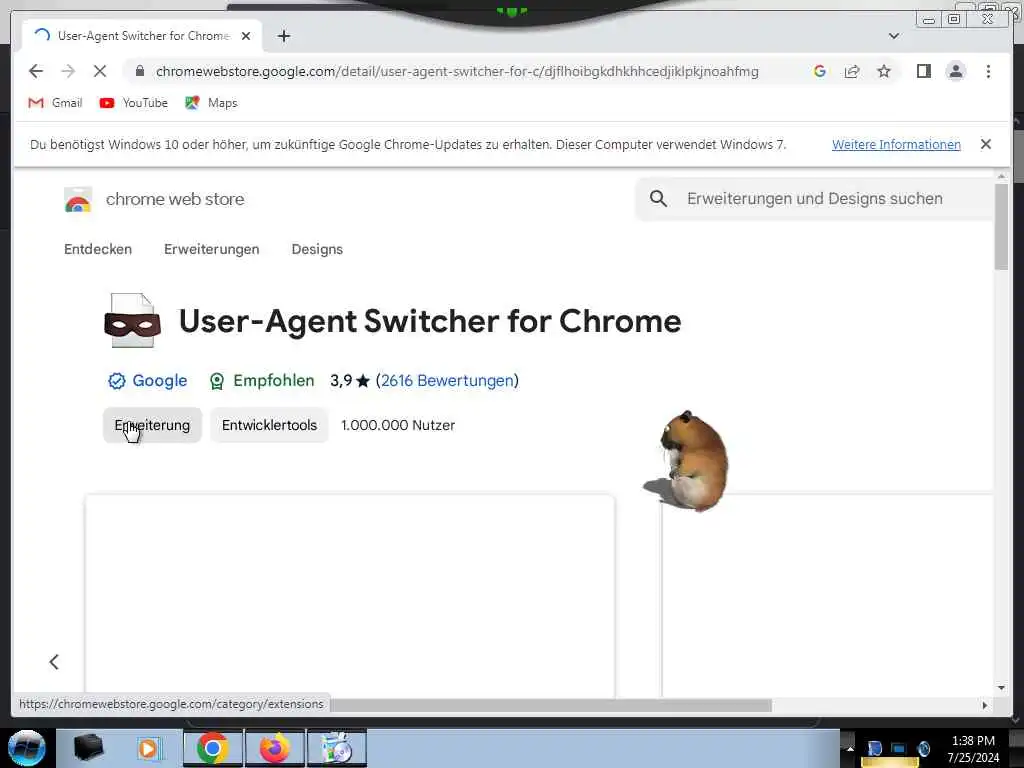The height and width of the screenshot is (768, 1024).
Task: Click the scroll-down arrow of page
Action: click(x=1001, y=688)
